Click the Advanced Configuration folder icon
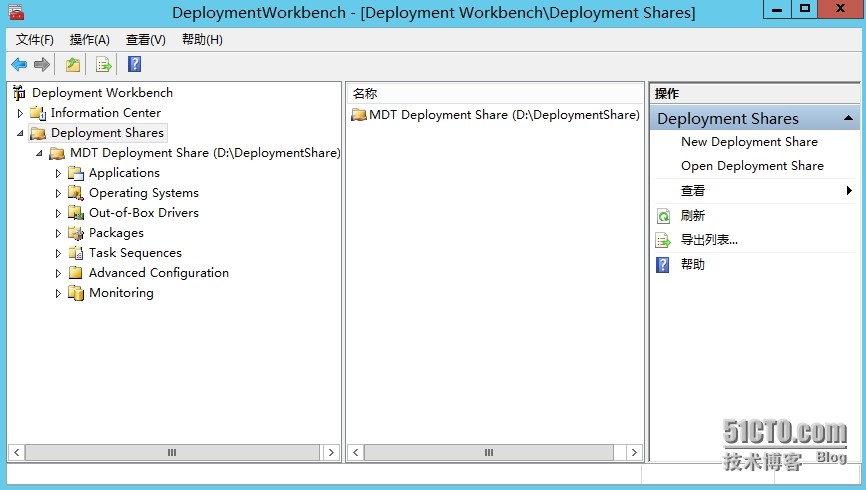Viewport: 866px width, 490px height. pos(76,272)
